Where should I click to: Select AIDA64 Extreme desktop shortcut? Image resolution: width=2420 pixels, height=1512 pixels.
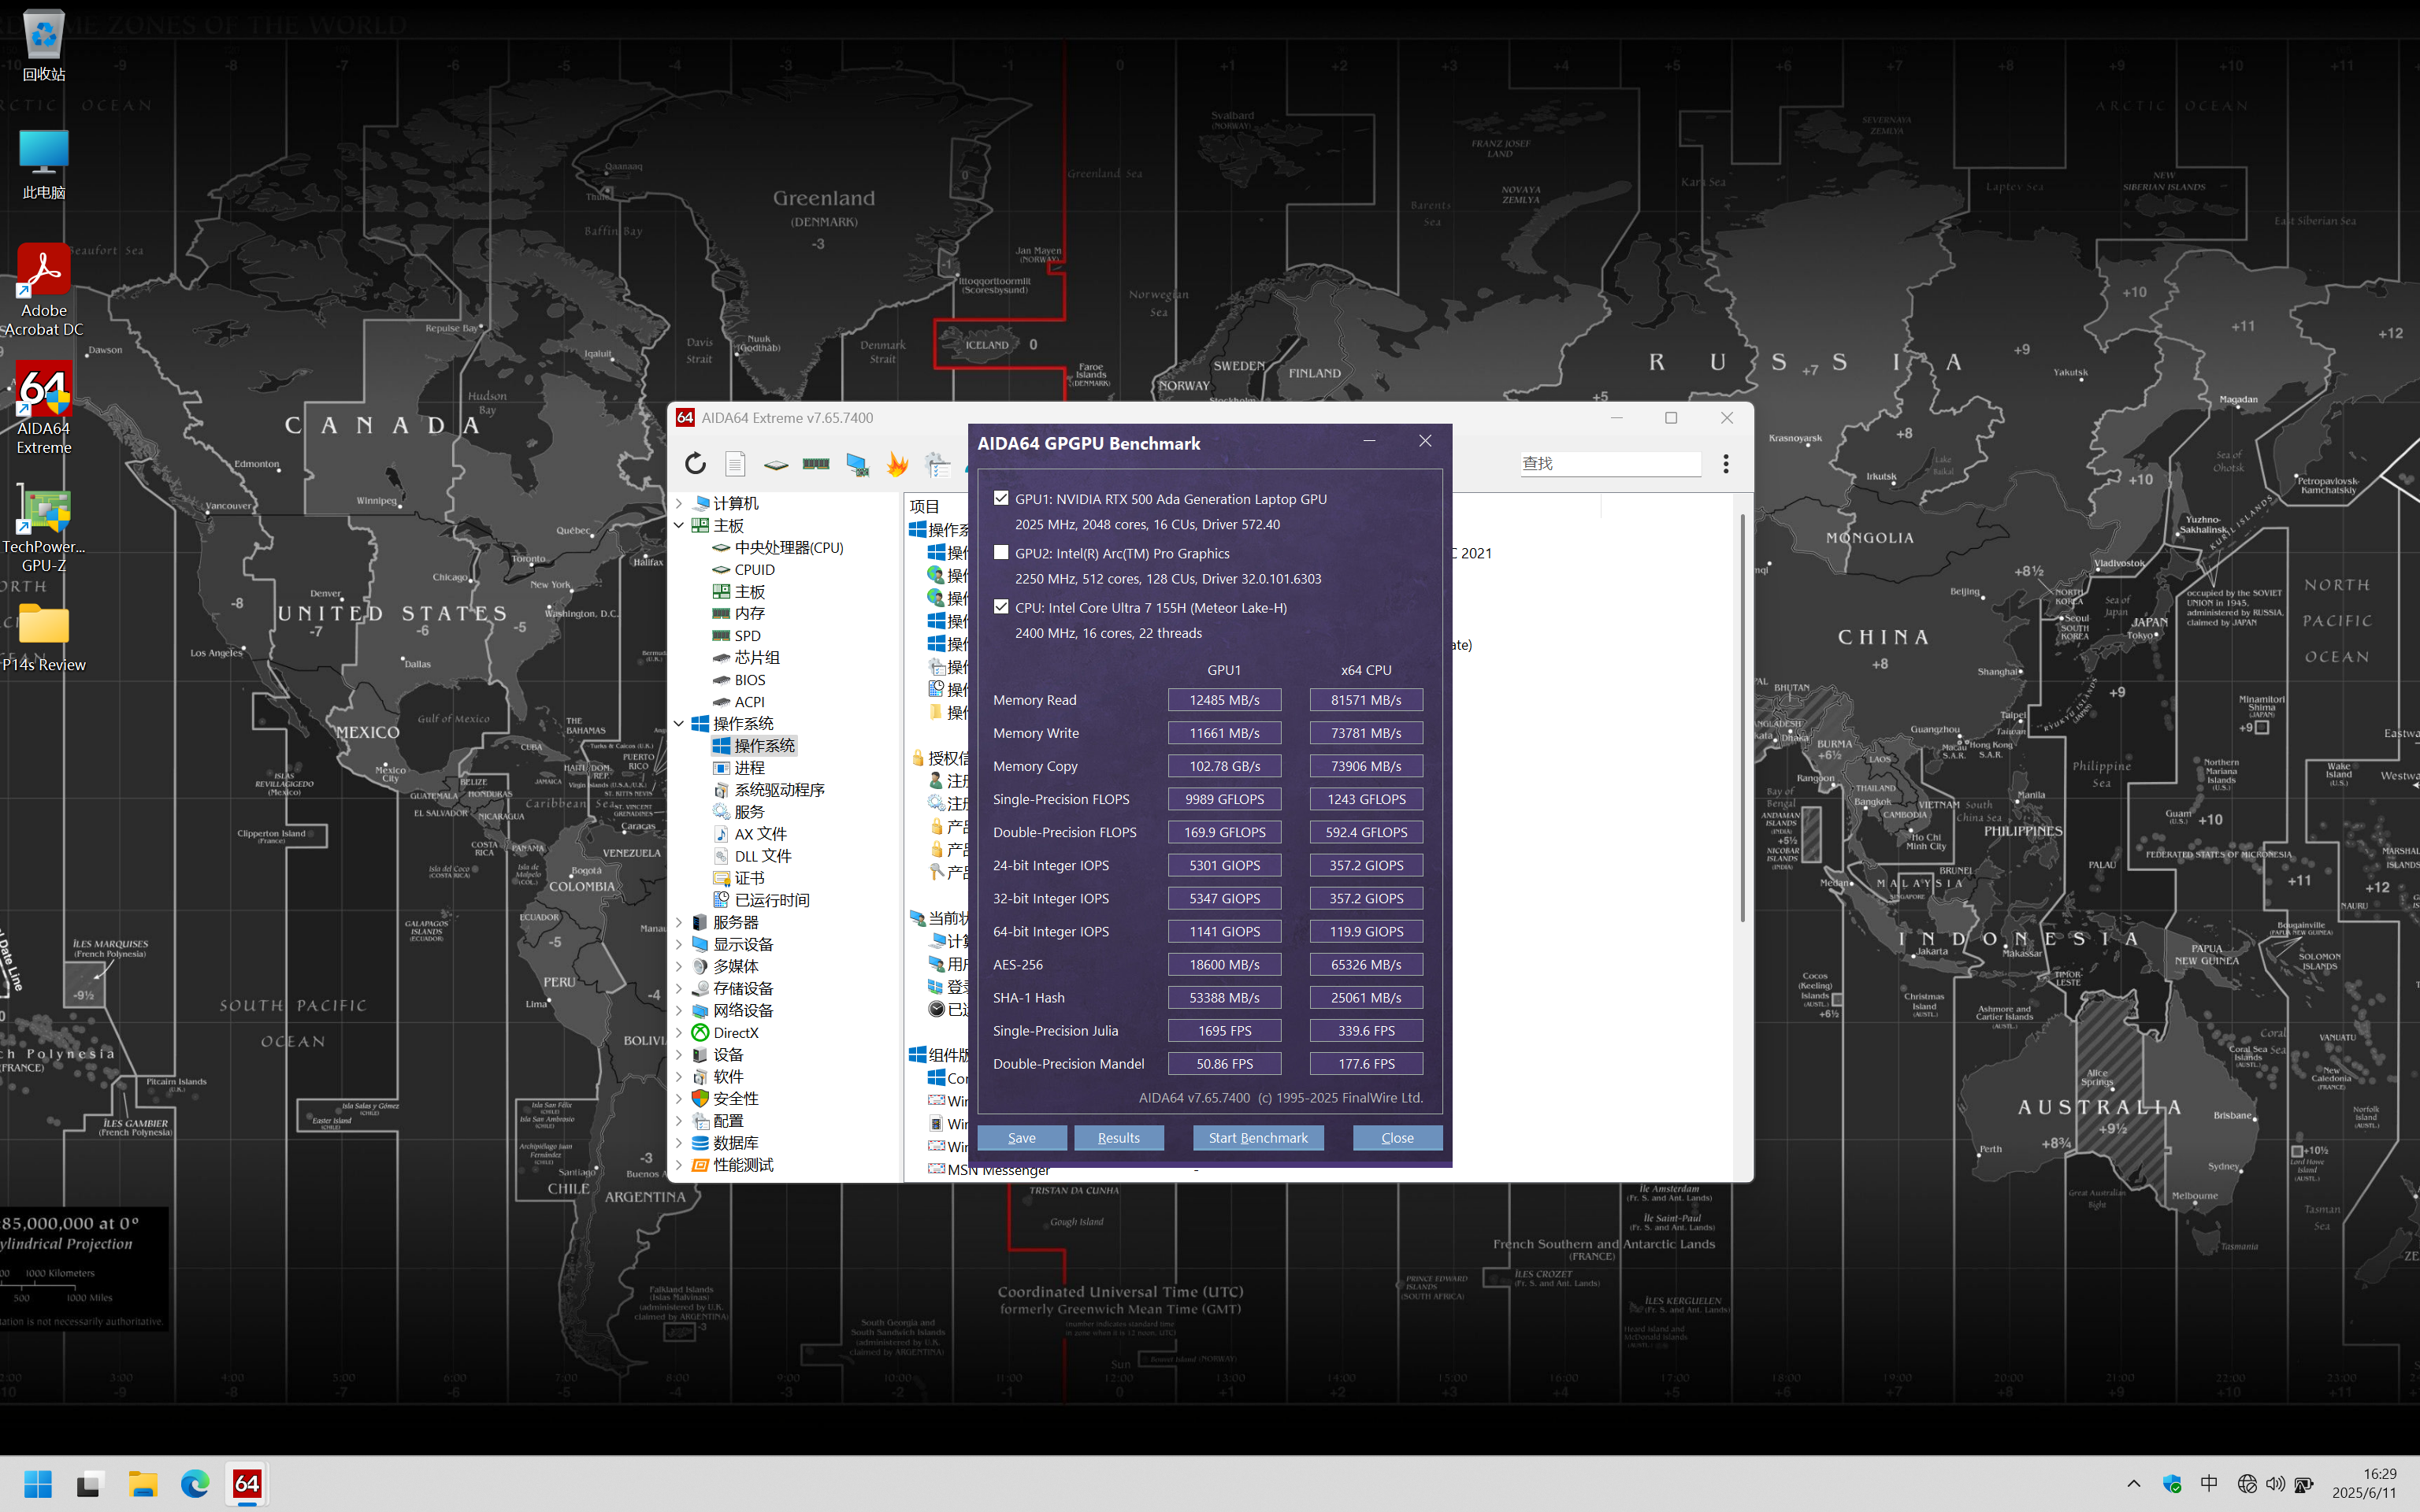pos(44,409)
